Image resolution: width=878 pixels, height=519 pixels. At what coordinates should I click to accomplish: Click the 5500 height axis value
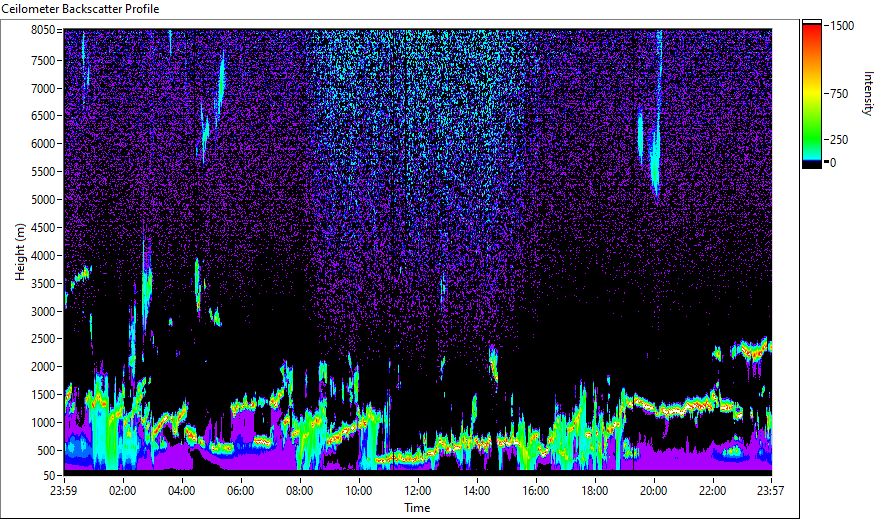click(43, 172)
